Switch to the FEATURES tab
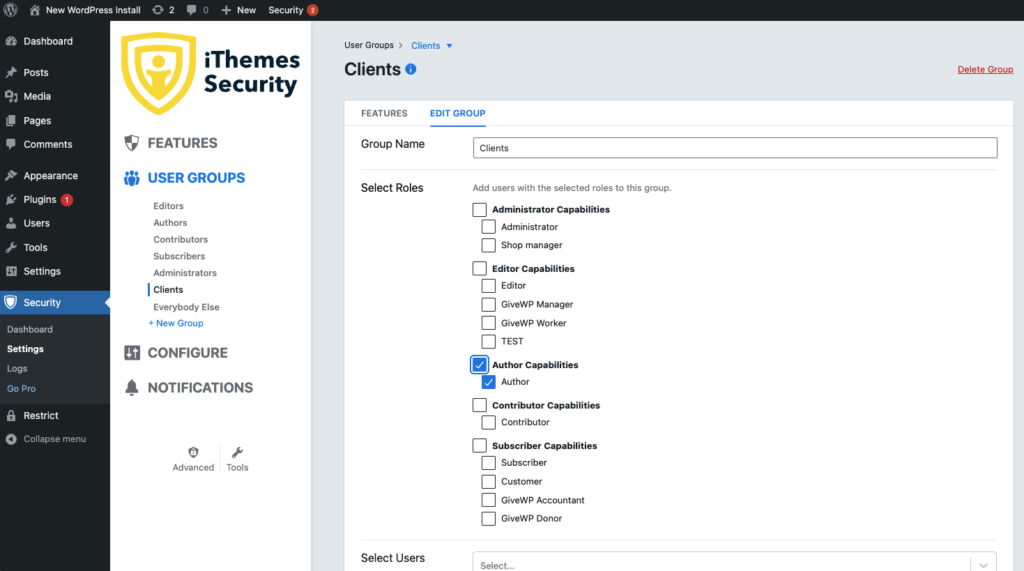Image resolution: width=1024 pixels, height=571 pixels. click(x=384, y=113)
